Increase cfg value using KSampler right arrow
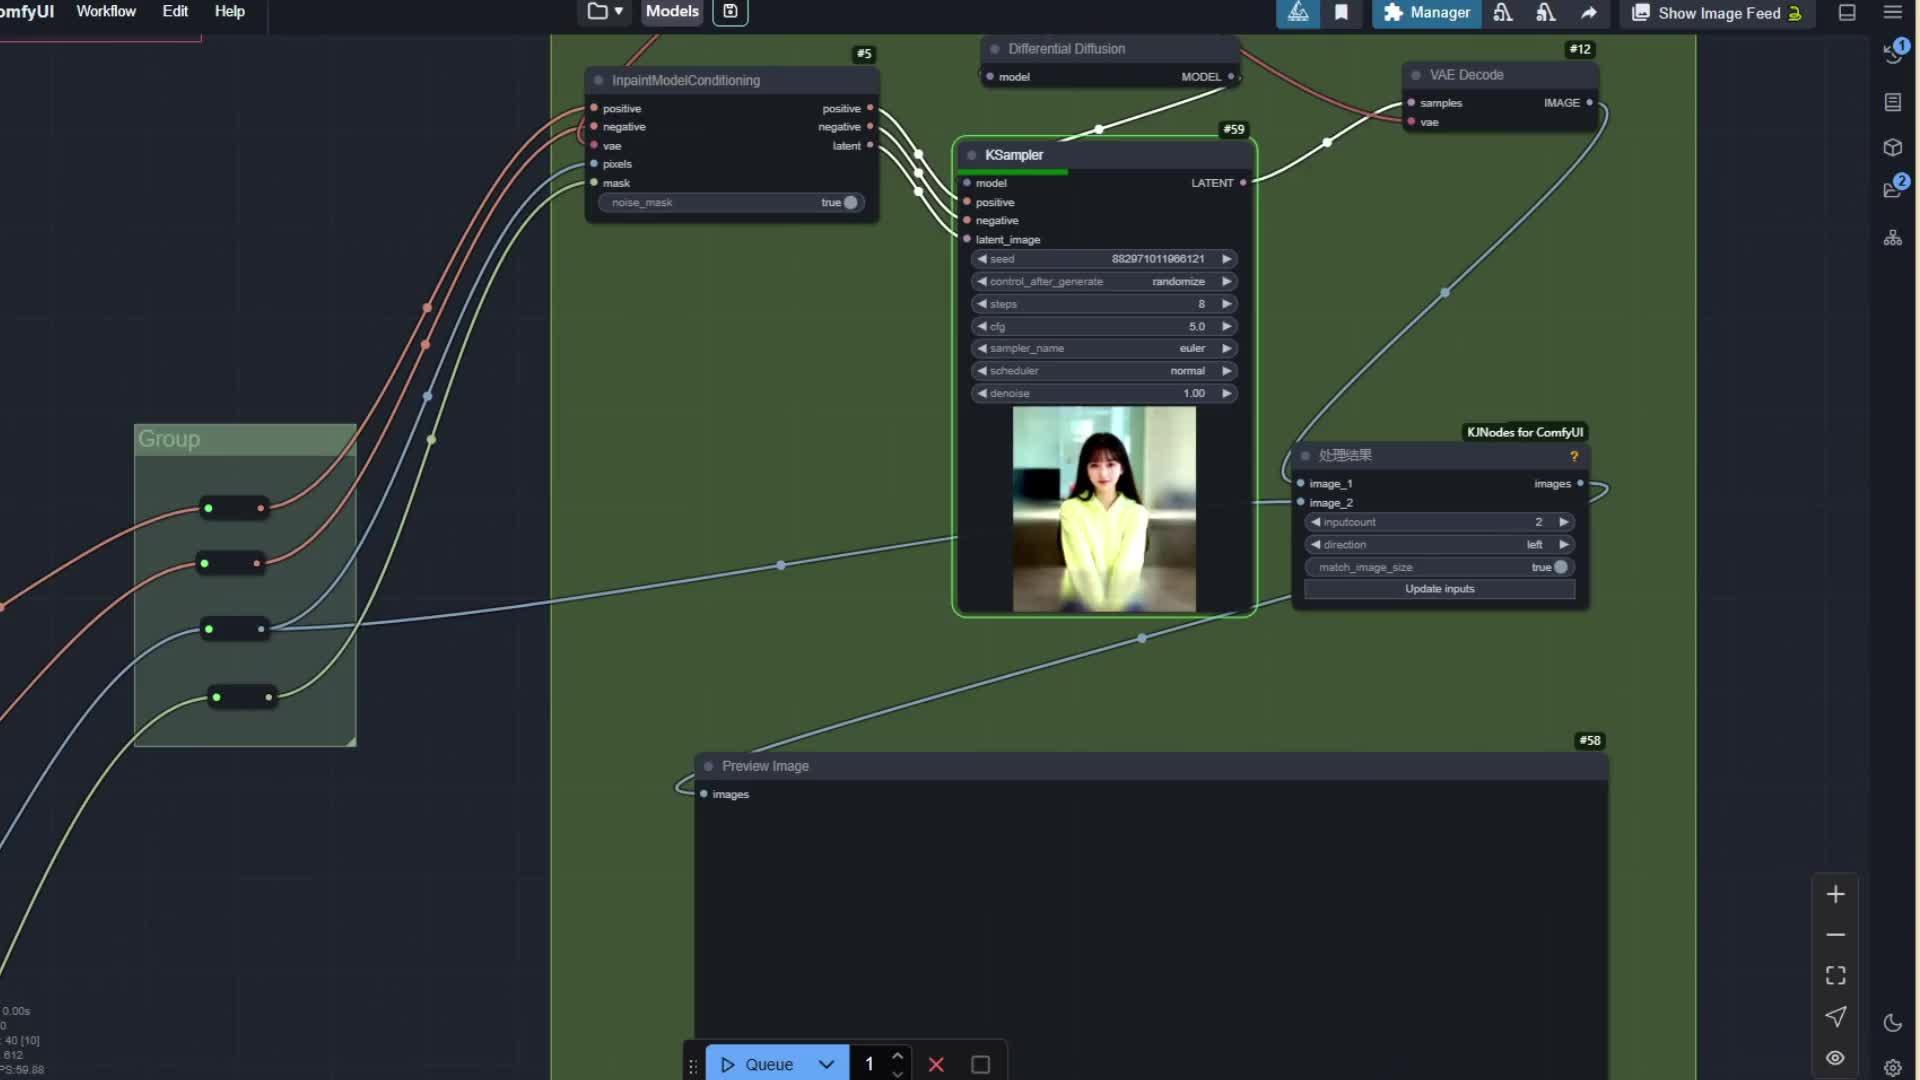This screenshot has width=1920, height=1080. point(1226,326)
